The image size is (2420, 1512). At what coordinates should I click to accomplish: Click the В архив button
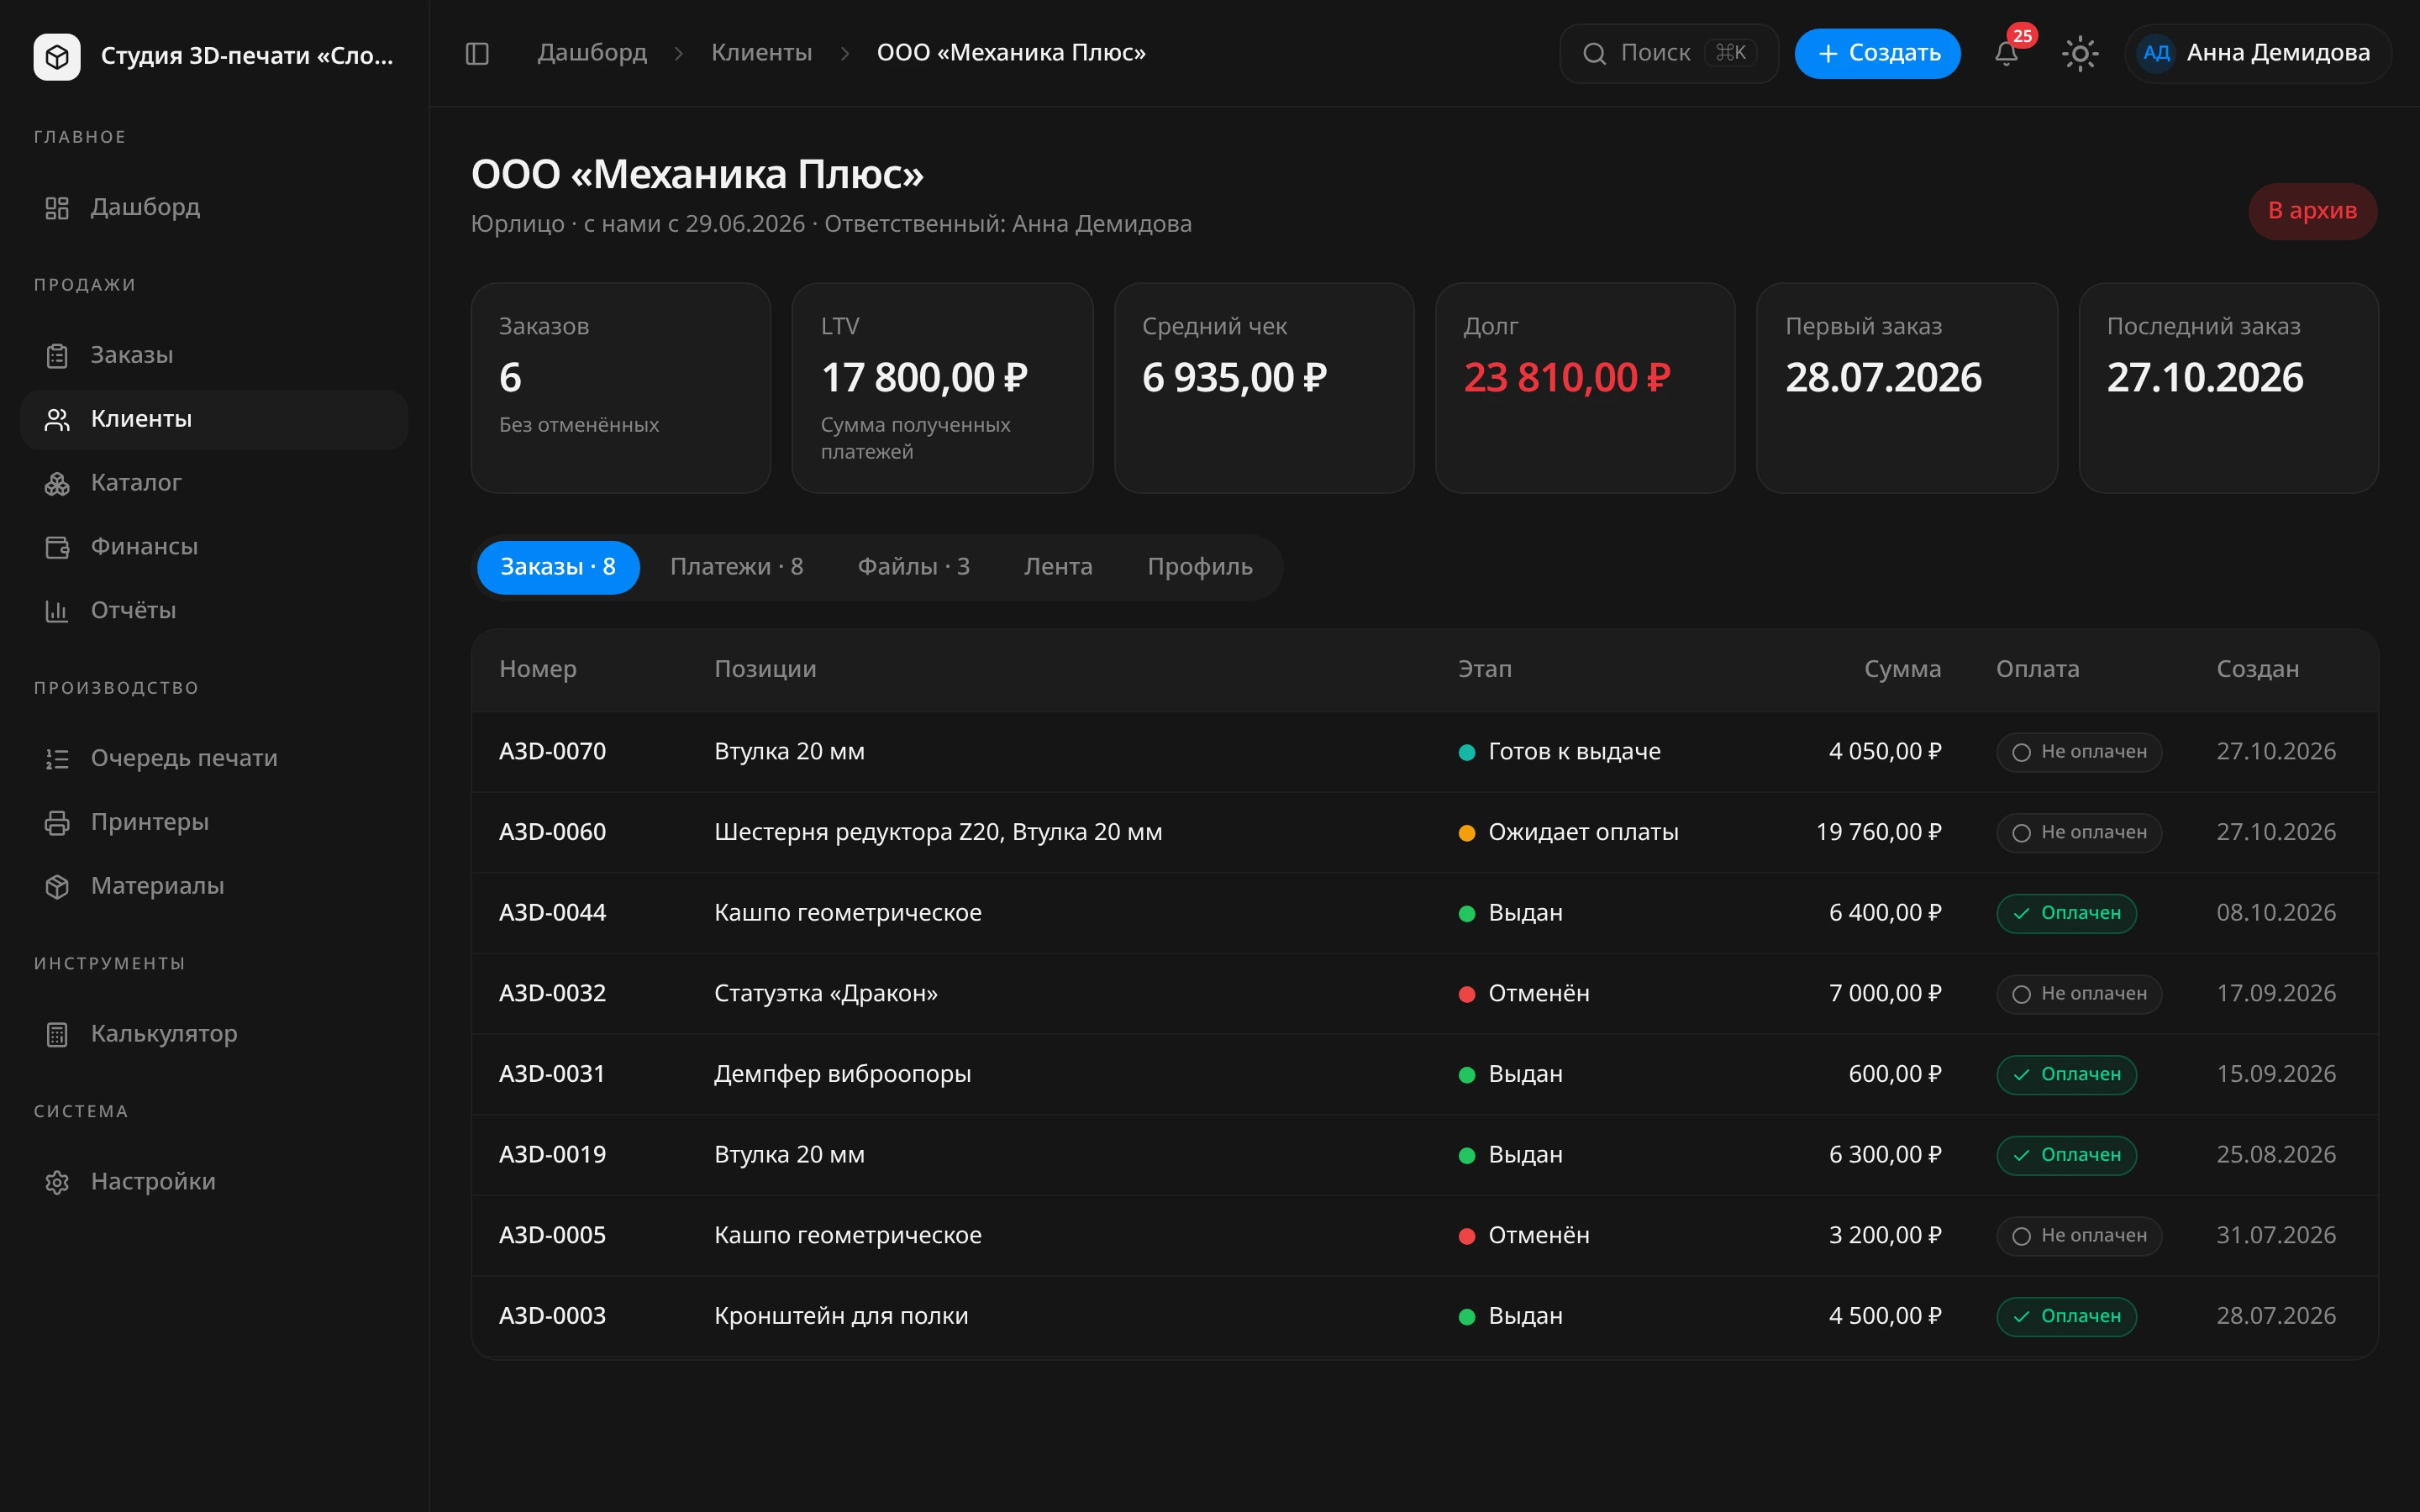coord(2312,211)
